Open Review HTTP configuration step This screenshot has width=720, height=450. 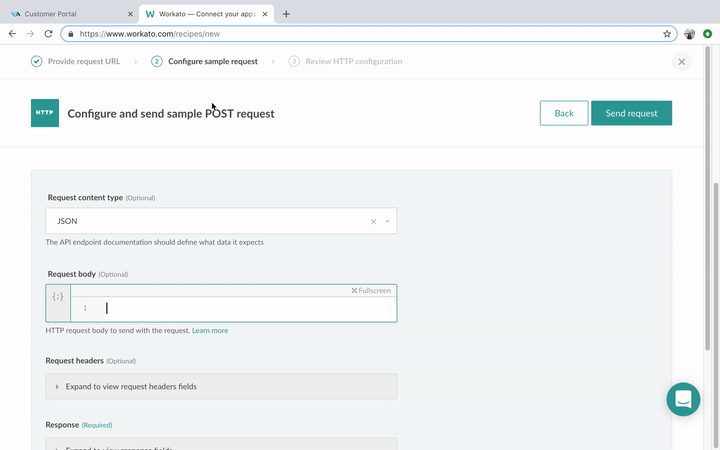tap(354, 61)
